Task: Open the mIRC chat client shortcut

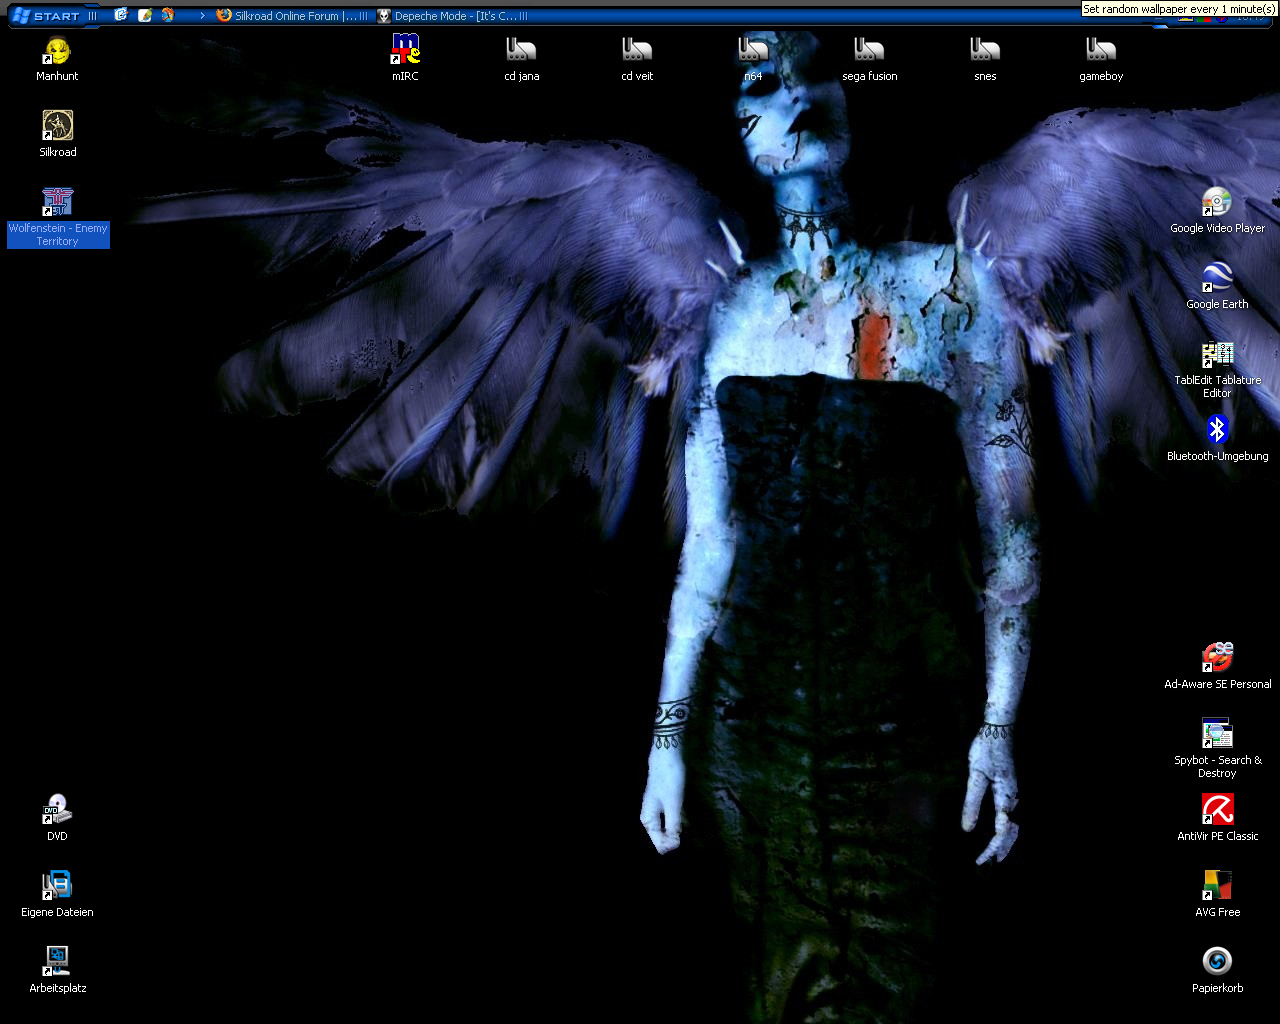Action: 405,51
